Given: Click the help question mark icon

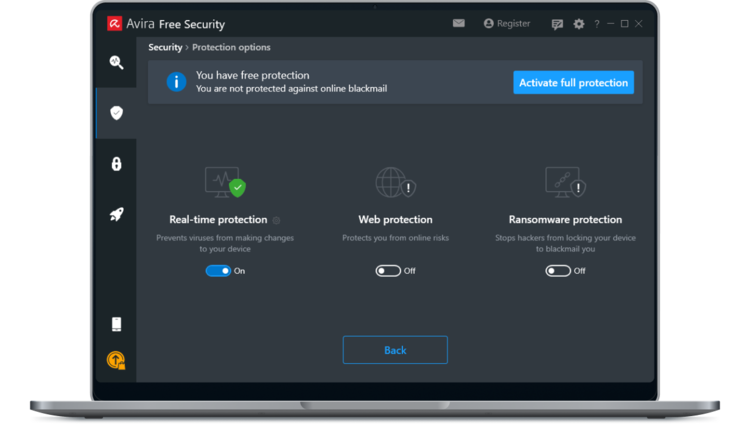Looking at the screenshot, I should click(597, 24).
